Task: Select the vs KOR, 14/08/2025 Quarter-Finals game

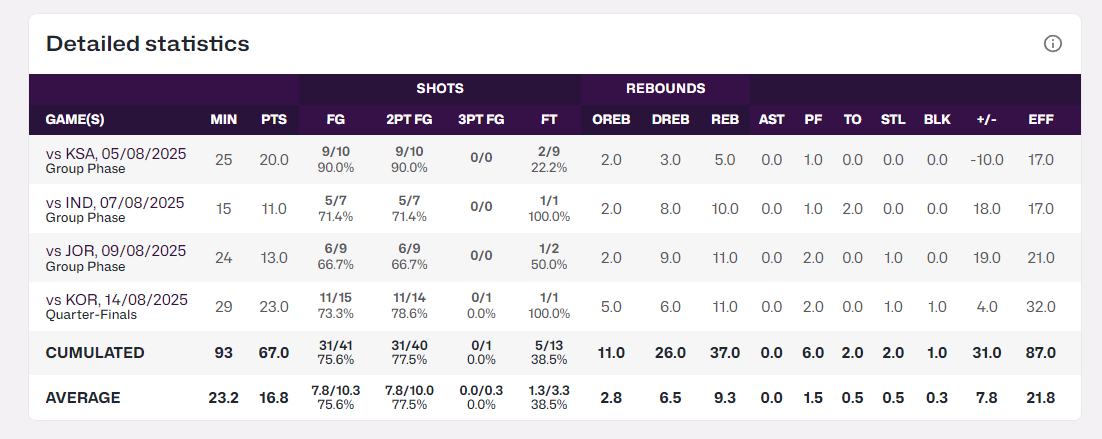Action: (x=117, y=300)
